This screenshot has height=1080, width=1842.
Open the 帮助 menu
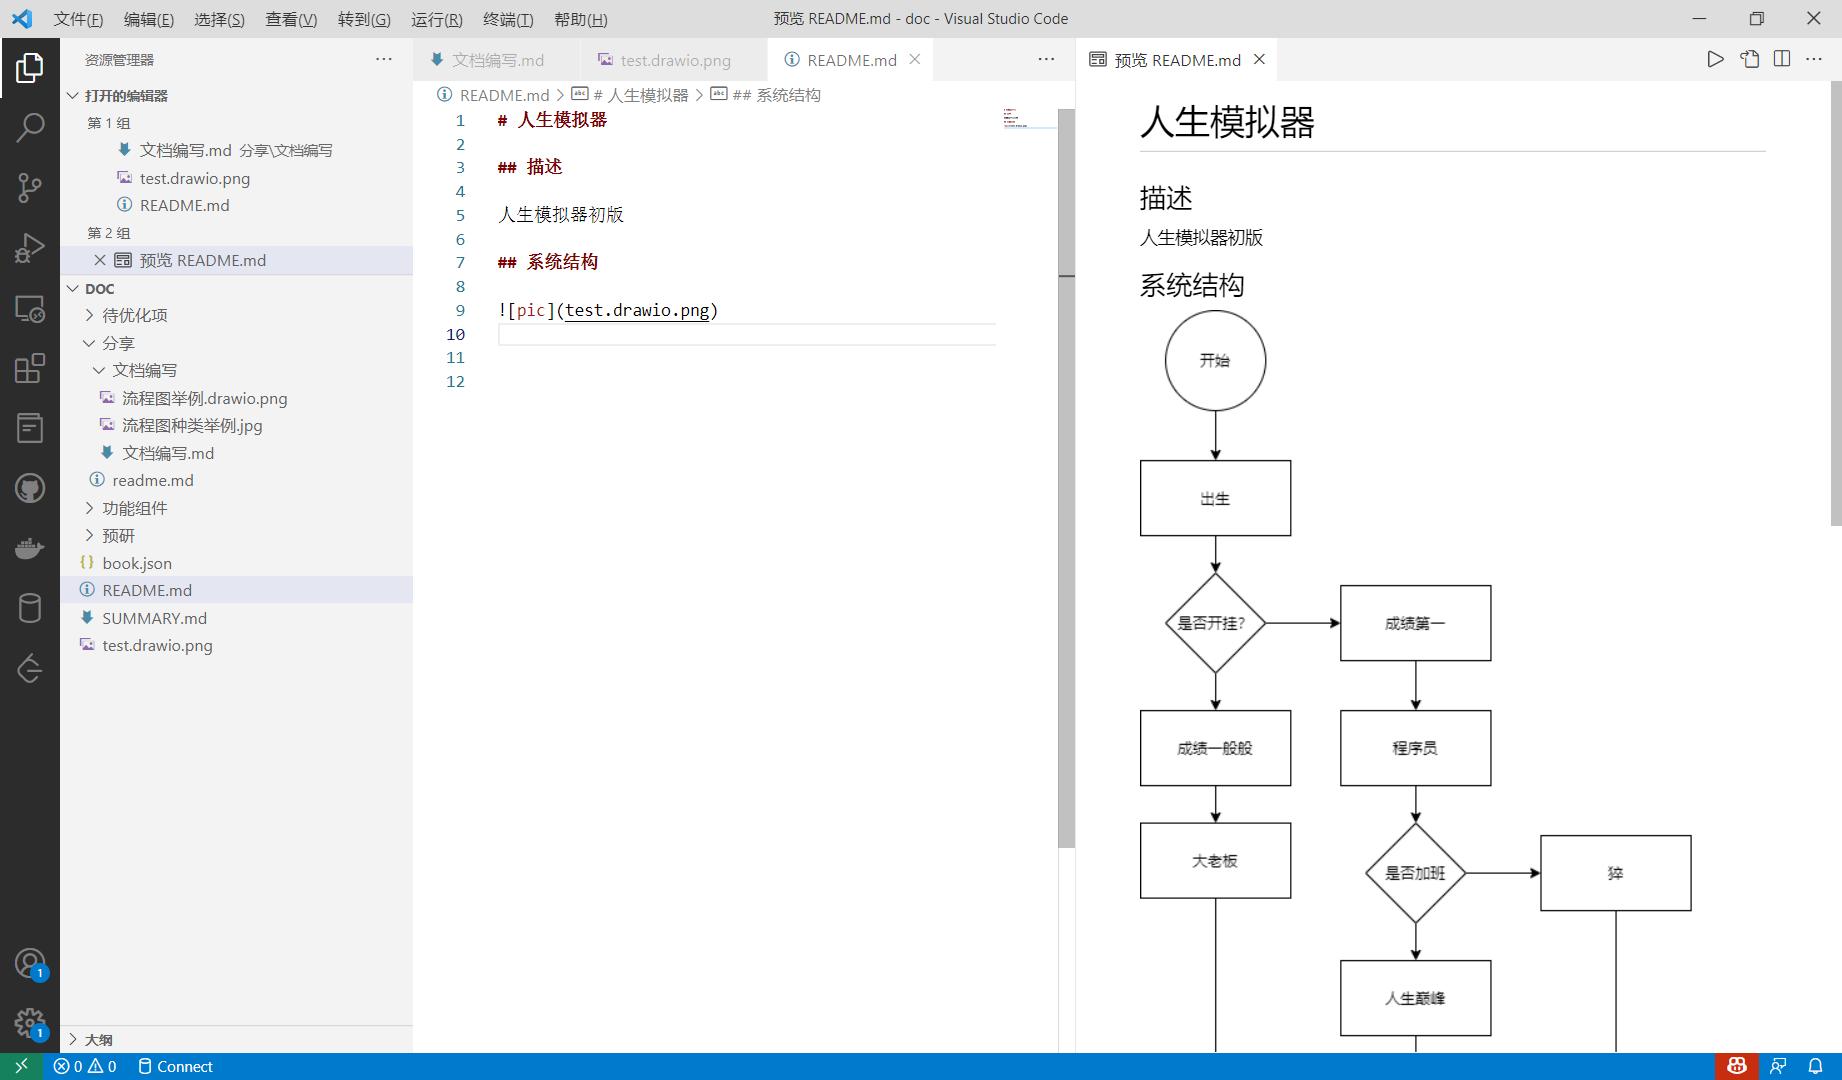click(x=580, y=19)
